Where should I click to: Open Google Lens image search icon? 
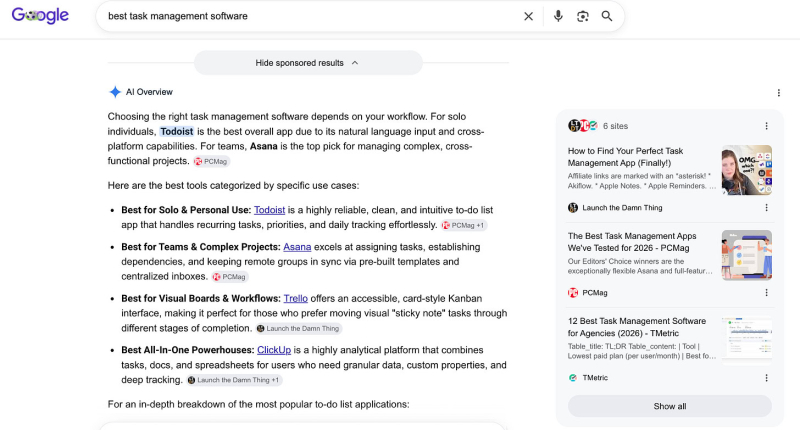tap(583, 16)
